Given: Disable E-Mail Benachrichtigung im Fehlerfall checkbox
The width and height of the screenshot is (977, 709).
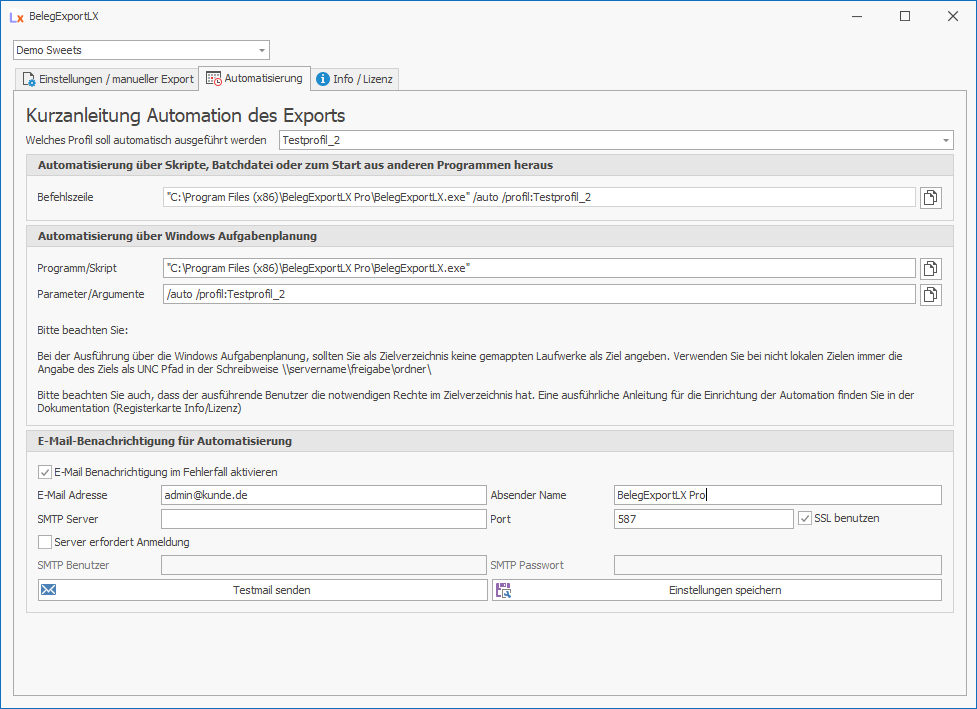Looking at the screenshot, I should [44, 472].
